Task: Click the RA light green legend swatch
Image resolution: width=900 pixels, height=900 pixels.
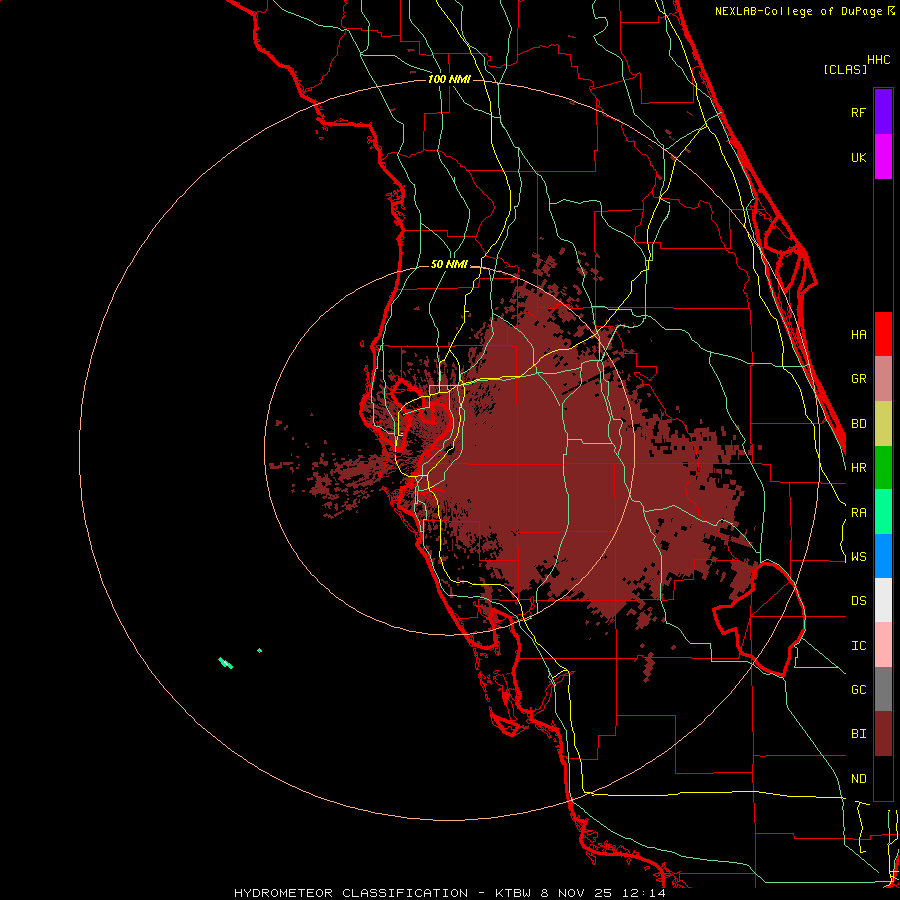Action: pyautogui.click(x=883, y=512)
